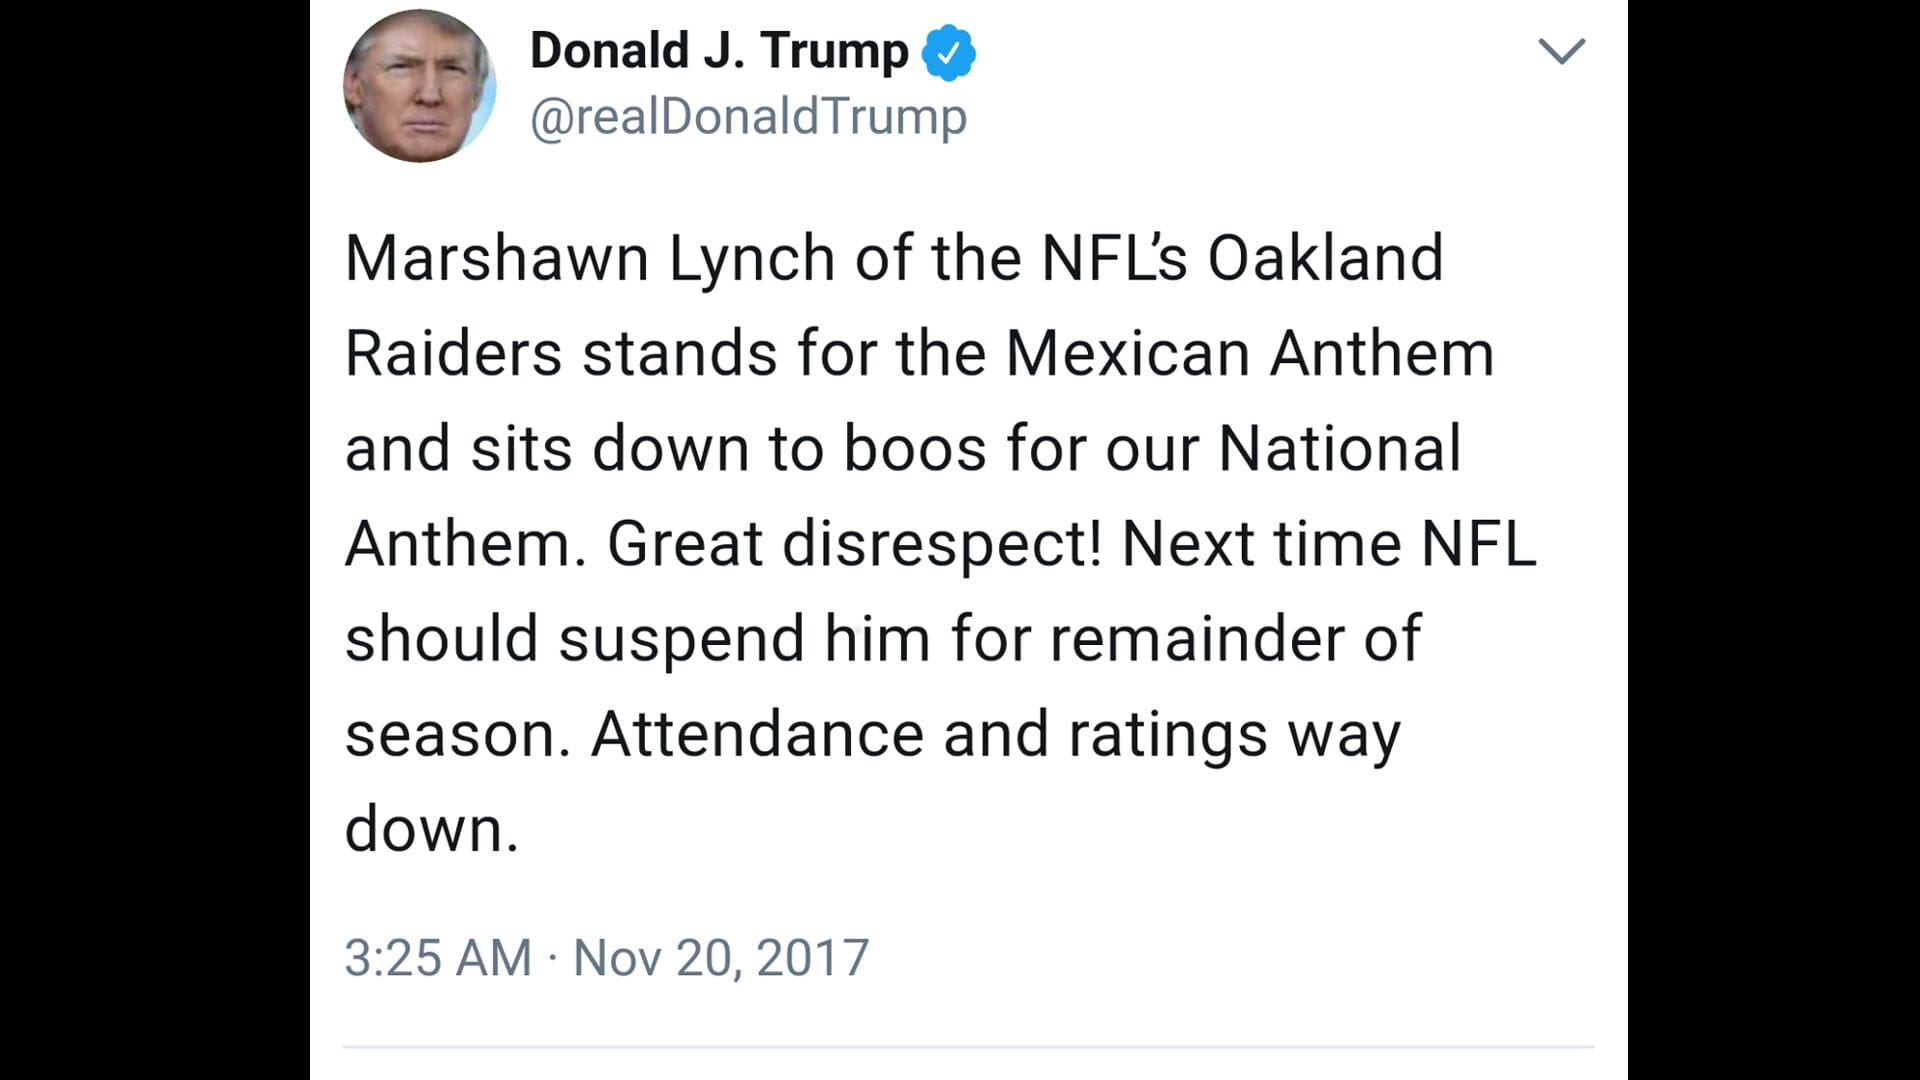This screenshot has width=1920, height=1080.
Task: Click the blue verified checkmark badge
Action: pos(948,53)
